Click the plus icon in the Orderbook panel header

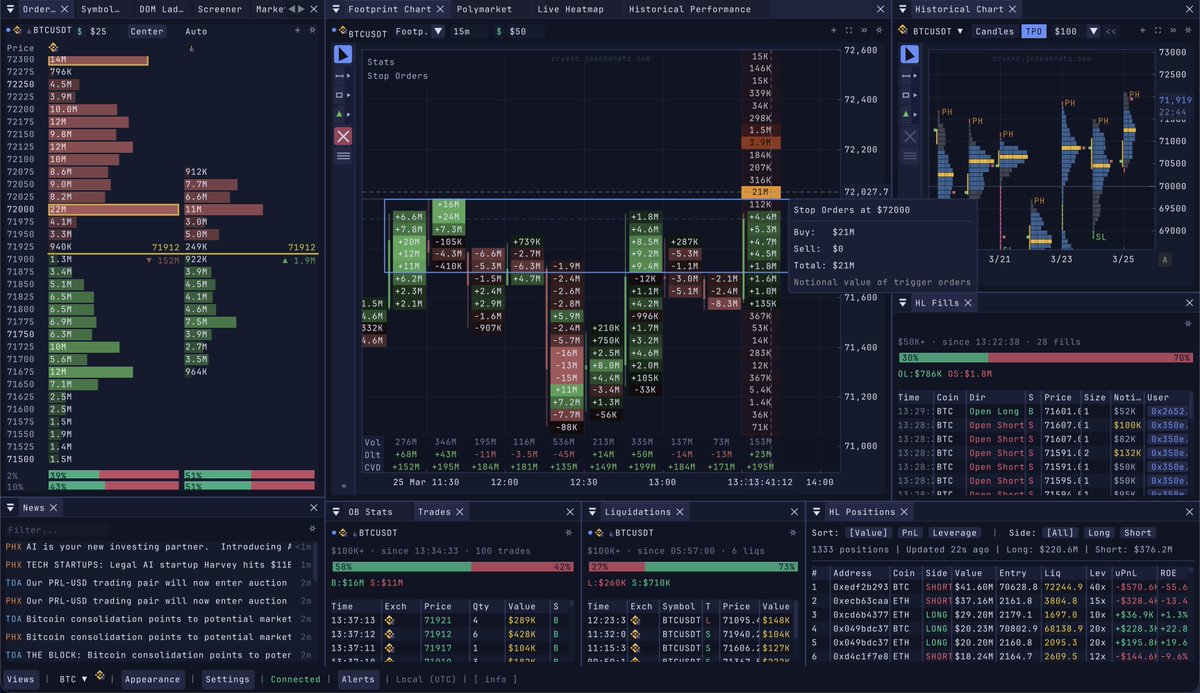click(297, 31)
